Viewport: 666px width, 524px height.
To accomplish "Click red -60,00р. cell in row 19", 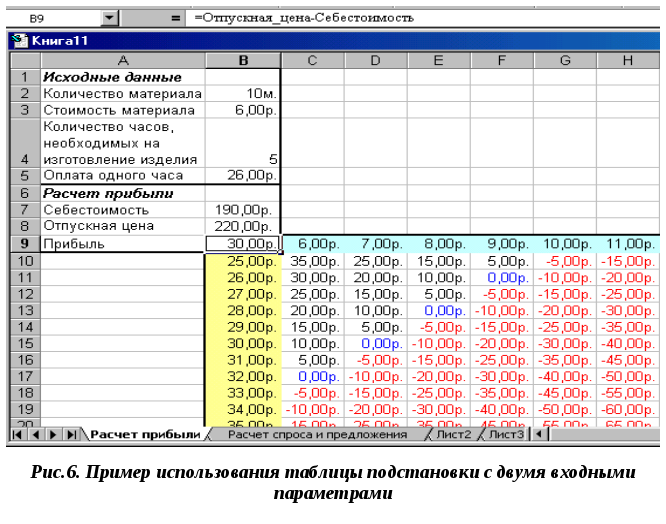I will tap(629, 409).
